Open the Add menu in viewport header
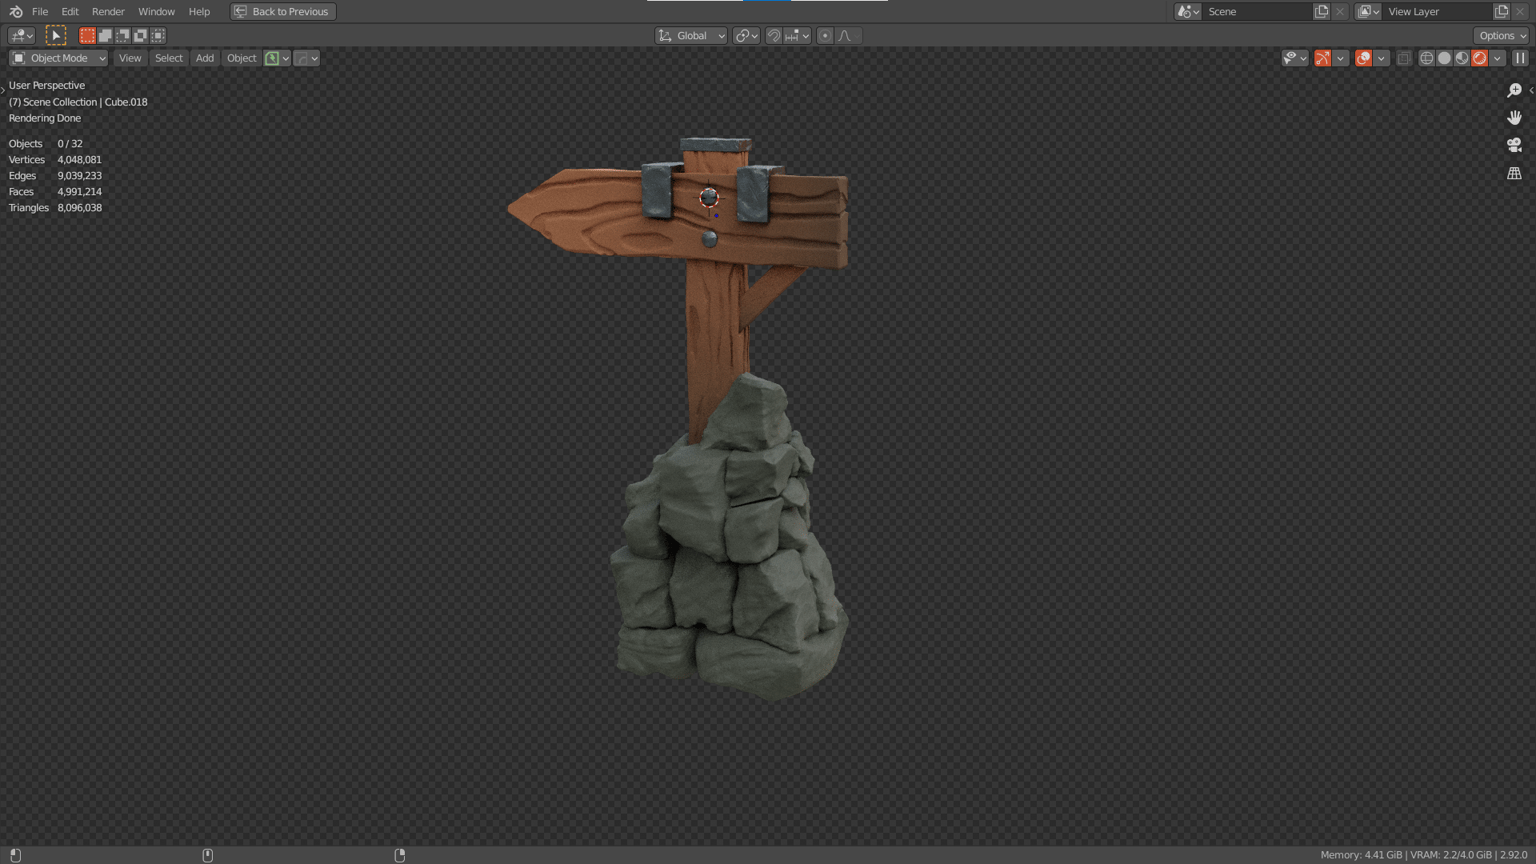1536x864 pixels. pyautogui.click(x=205, y=58)
